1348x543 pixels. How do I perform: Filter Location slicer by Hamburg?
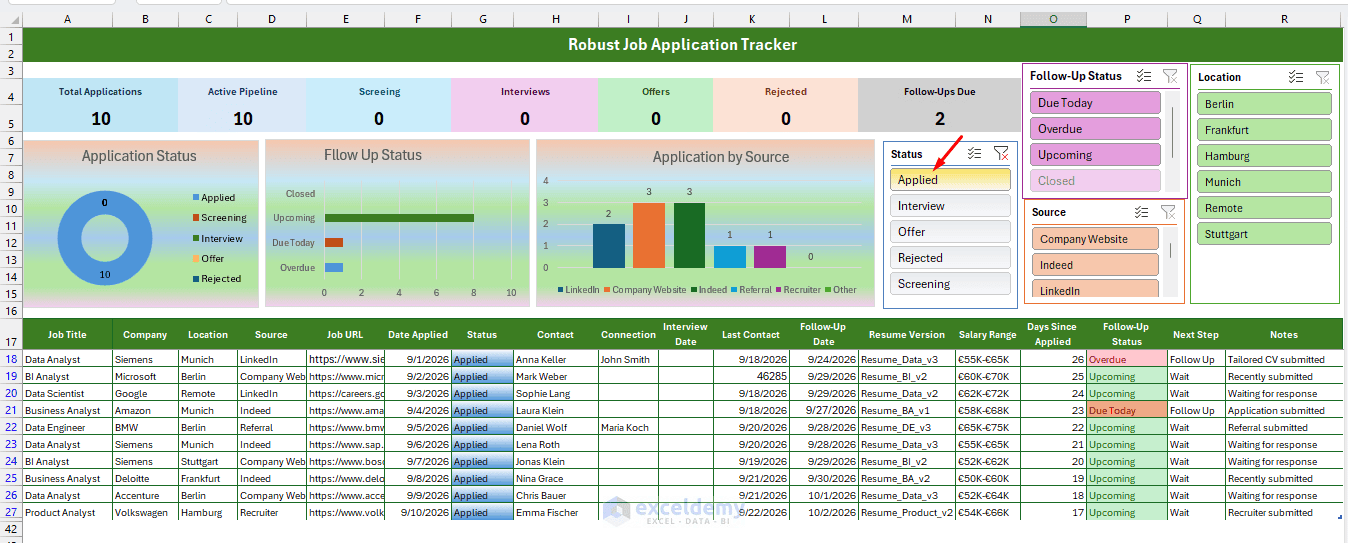point(1264,156)
